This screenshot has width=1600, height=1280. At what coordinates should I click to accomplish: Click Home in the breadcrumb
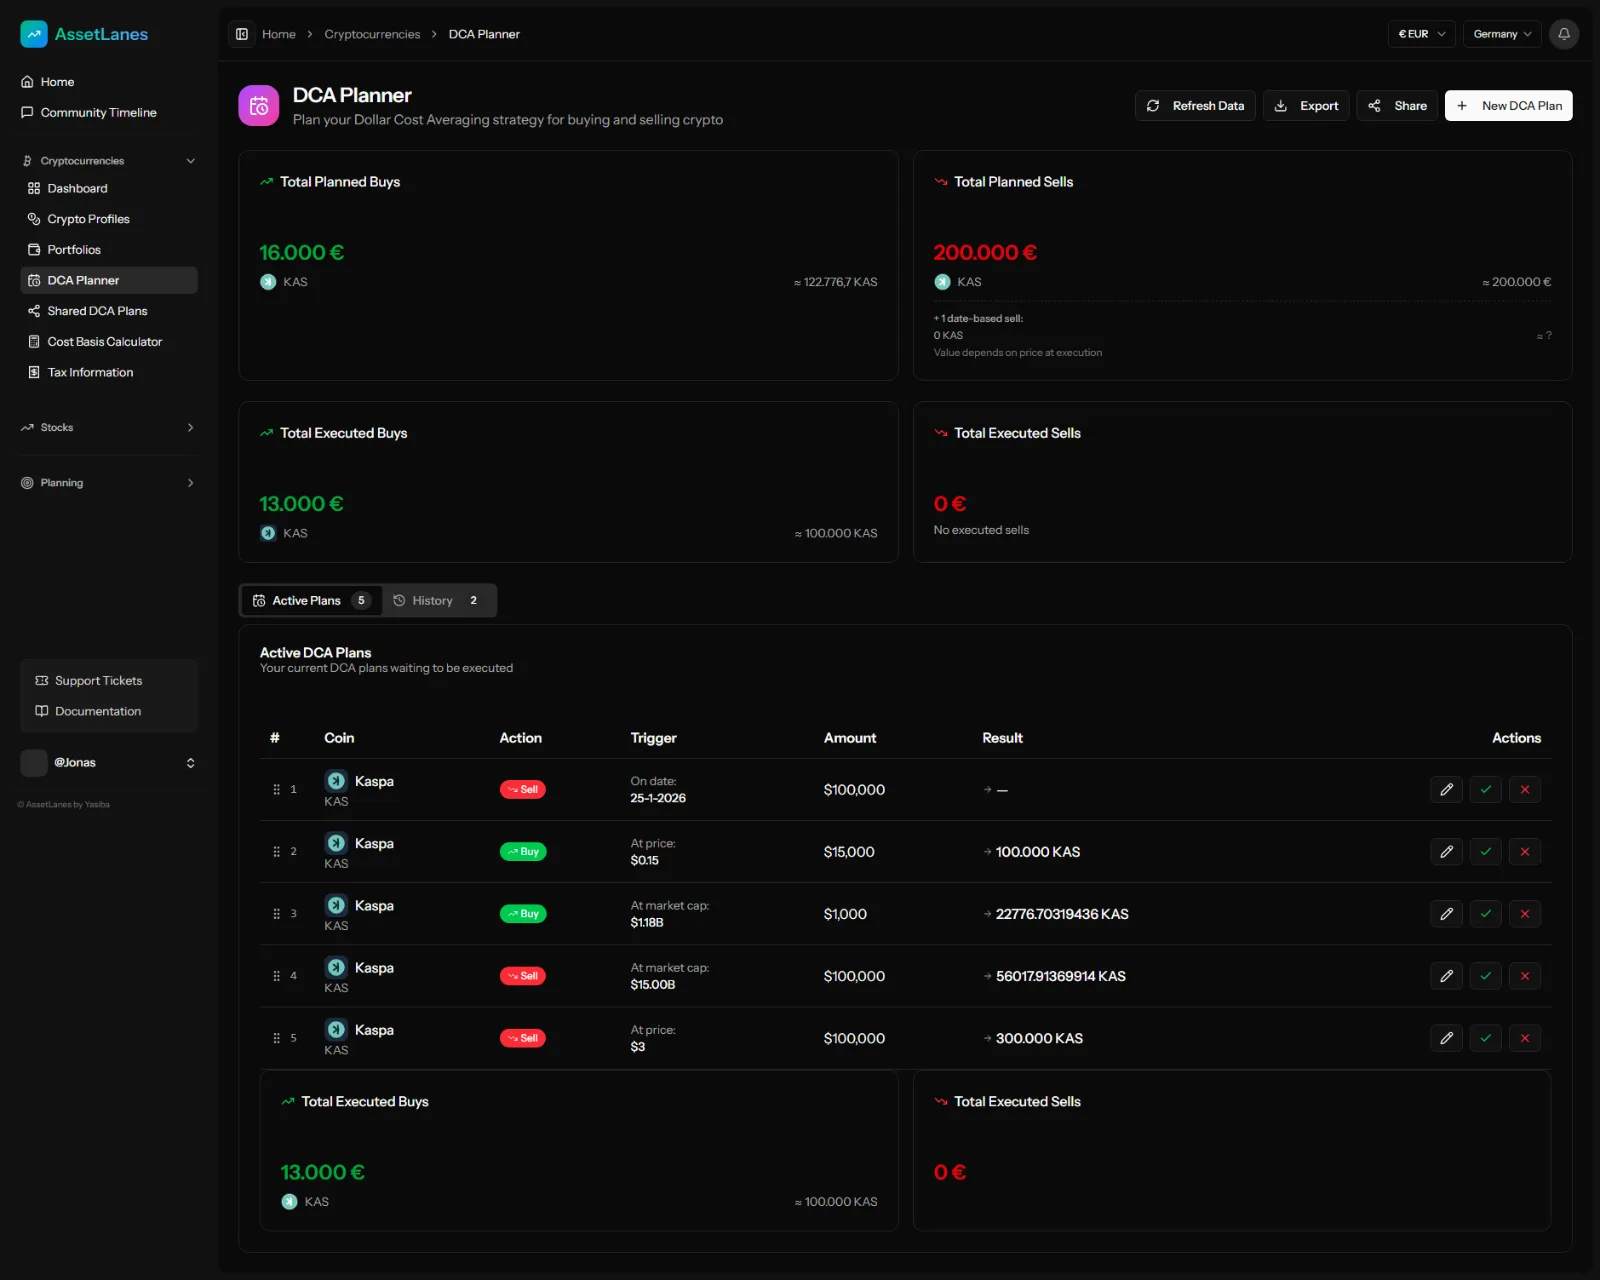(x=279, y=34)
